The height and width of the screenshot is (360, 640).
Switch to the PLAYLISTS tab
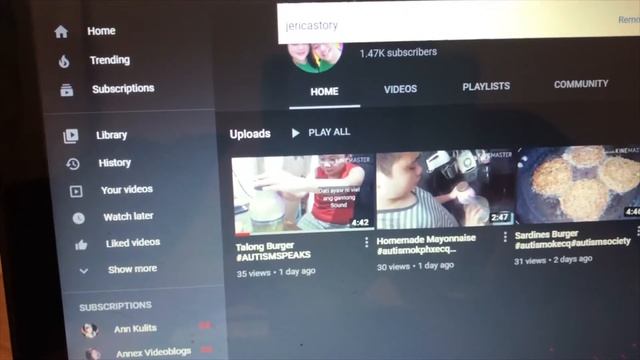tap(486, 87)
